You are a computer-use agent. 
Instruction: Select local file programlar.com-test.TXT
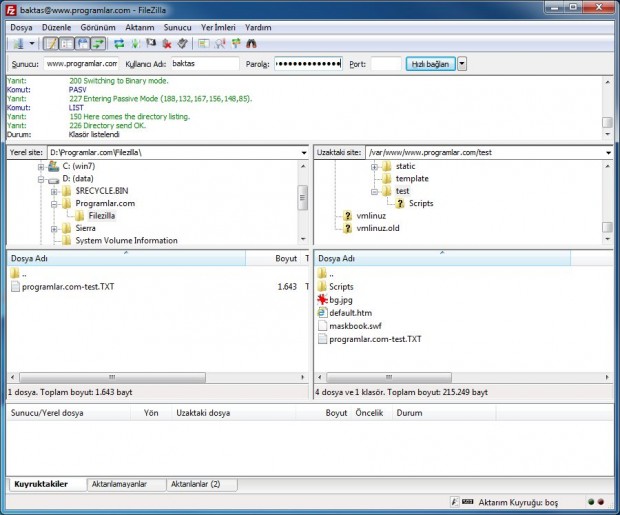pyautogui.click(x=68, y=287)
